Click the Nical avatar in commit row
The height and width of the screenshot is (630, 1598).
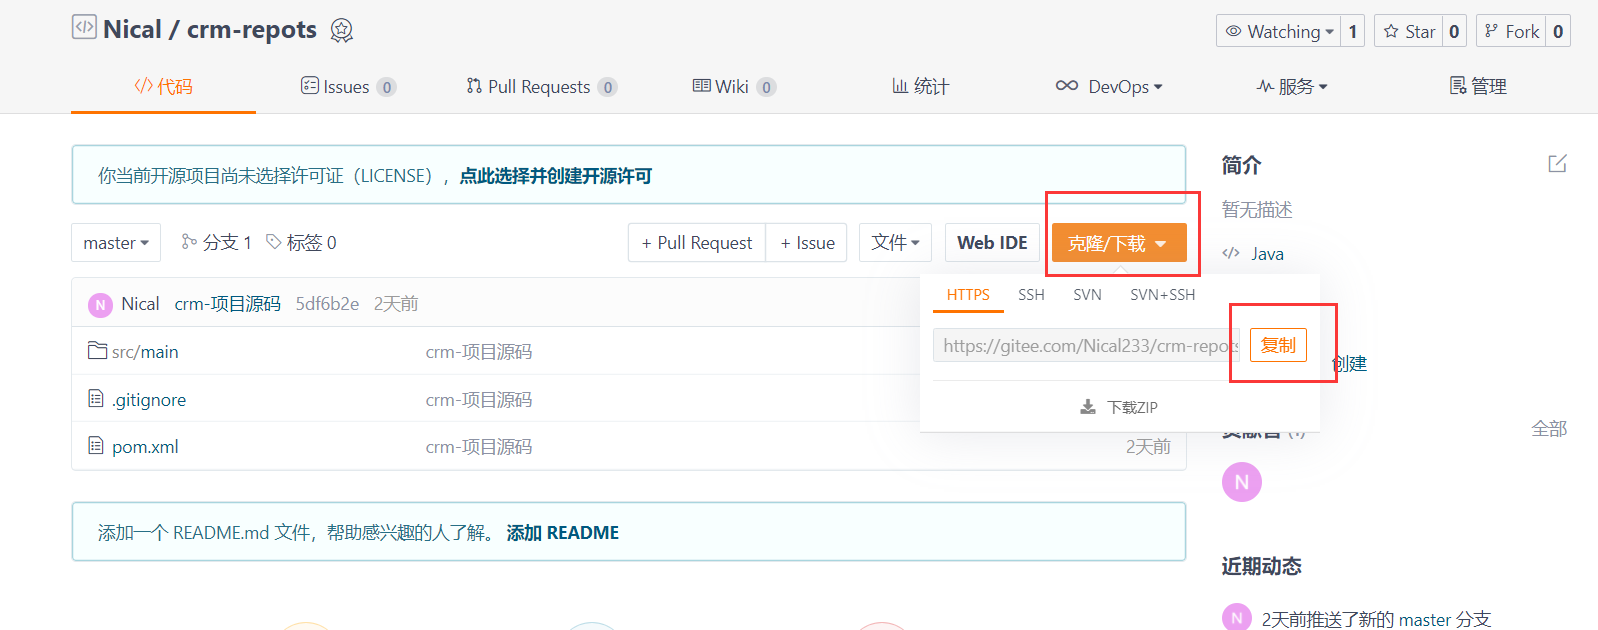(x=100, y=305)
